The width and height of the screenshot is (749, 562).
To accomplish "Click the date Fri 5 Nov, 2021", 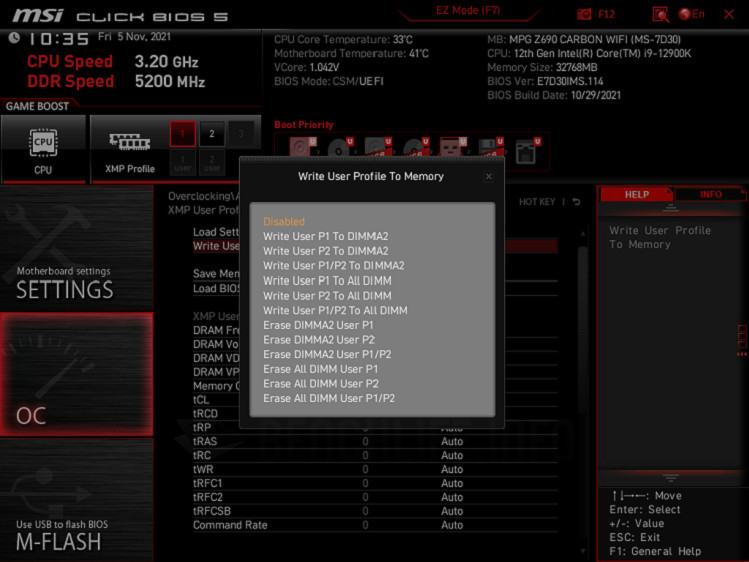I will [x=134, y=37].
